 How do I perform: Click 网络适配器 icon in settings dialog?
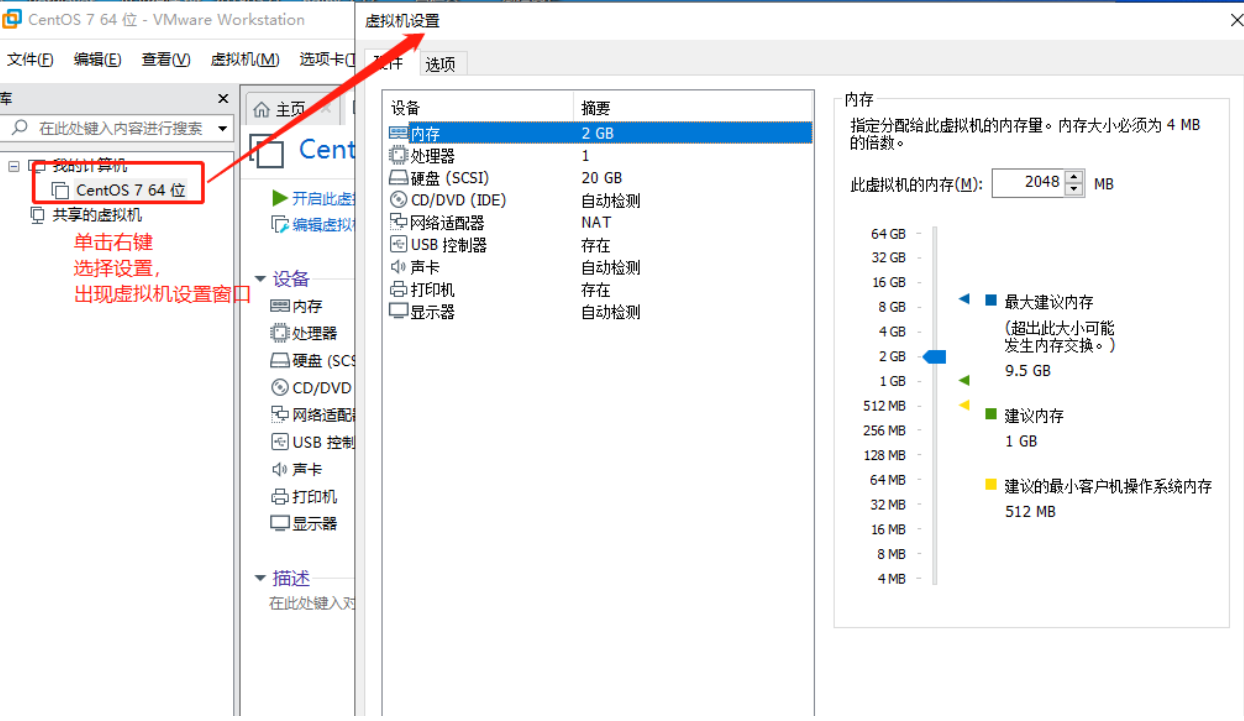click(398, 222)
